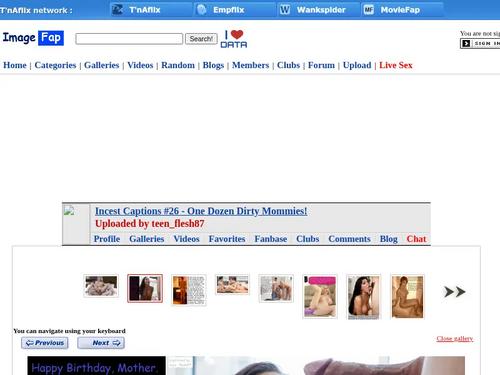
Task: Click the Sign In arrow icon
Action: 466,44
